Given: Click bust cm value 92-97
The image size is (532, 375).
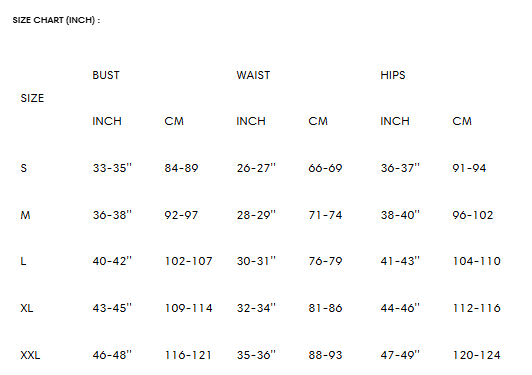Looking at the screenshot, I should 181,215.
